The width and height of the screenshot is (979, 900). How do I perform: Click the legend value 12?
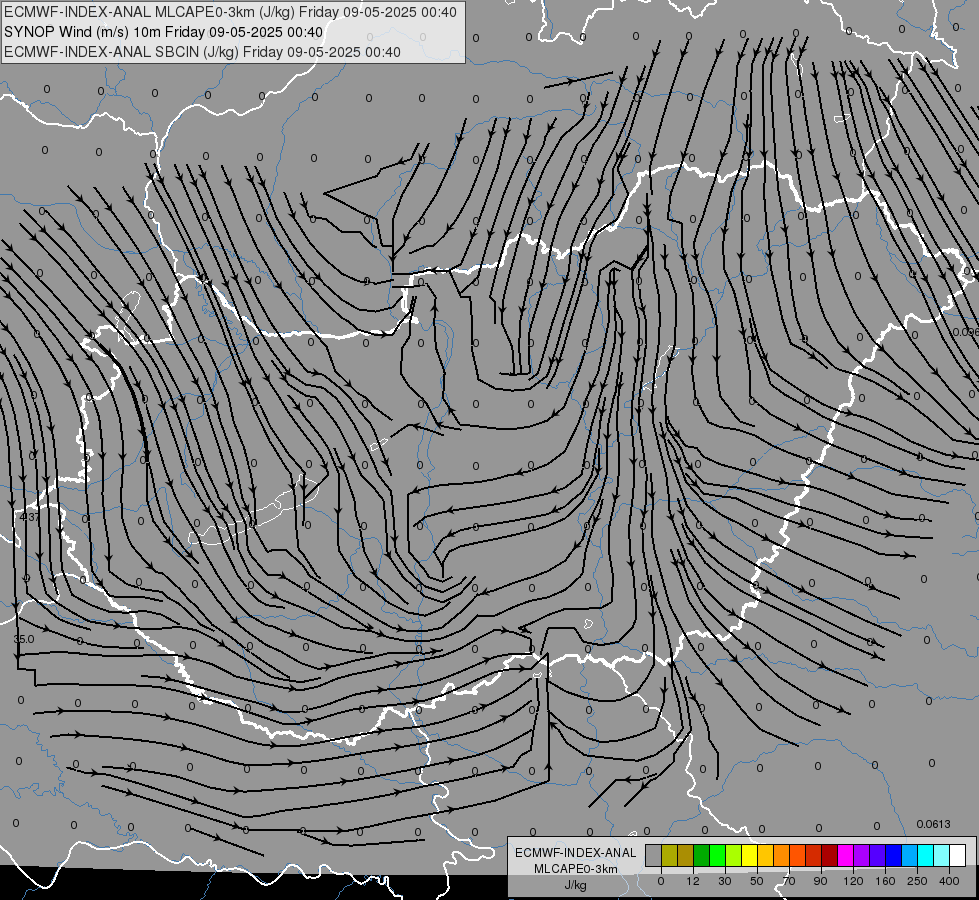(692, 881)
